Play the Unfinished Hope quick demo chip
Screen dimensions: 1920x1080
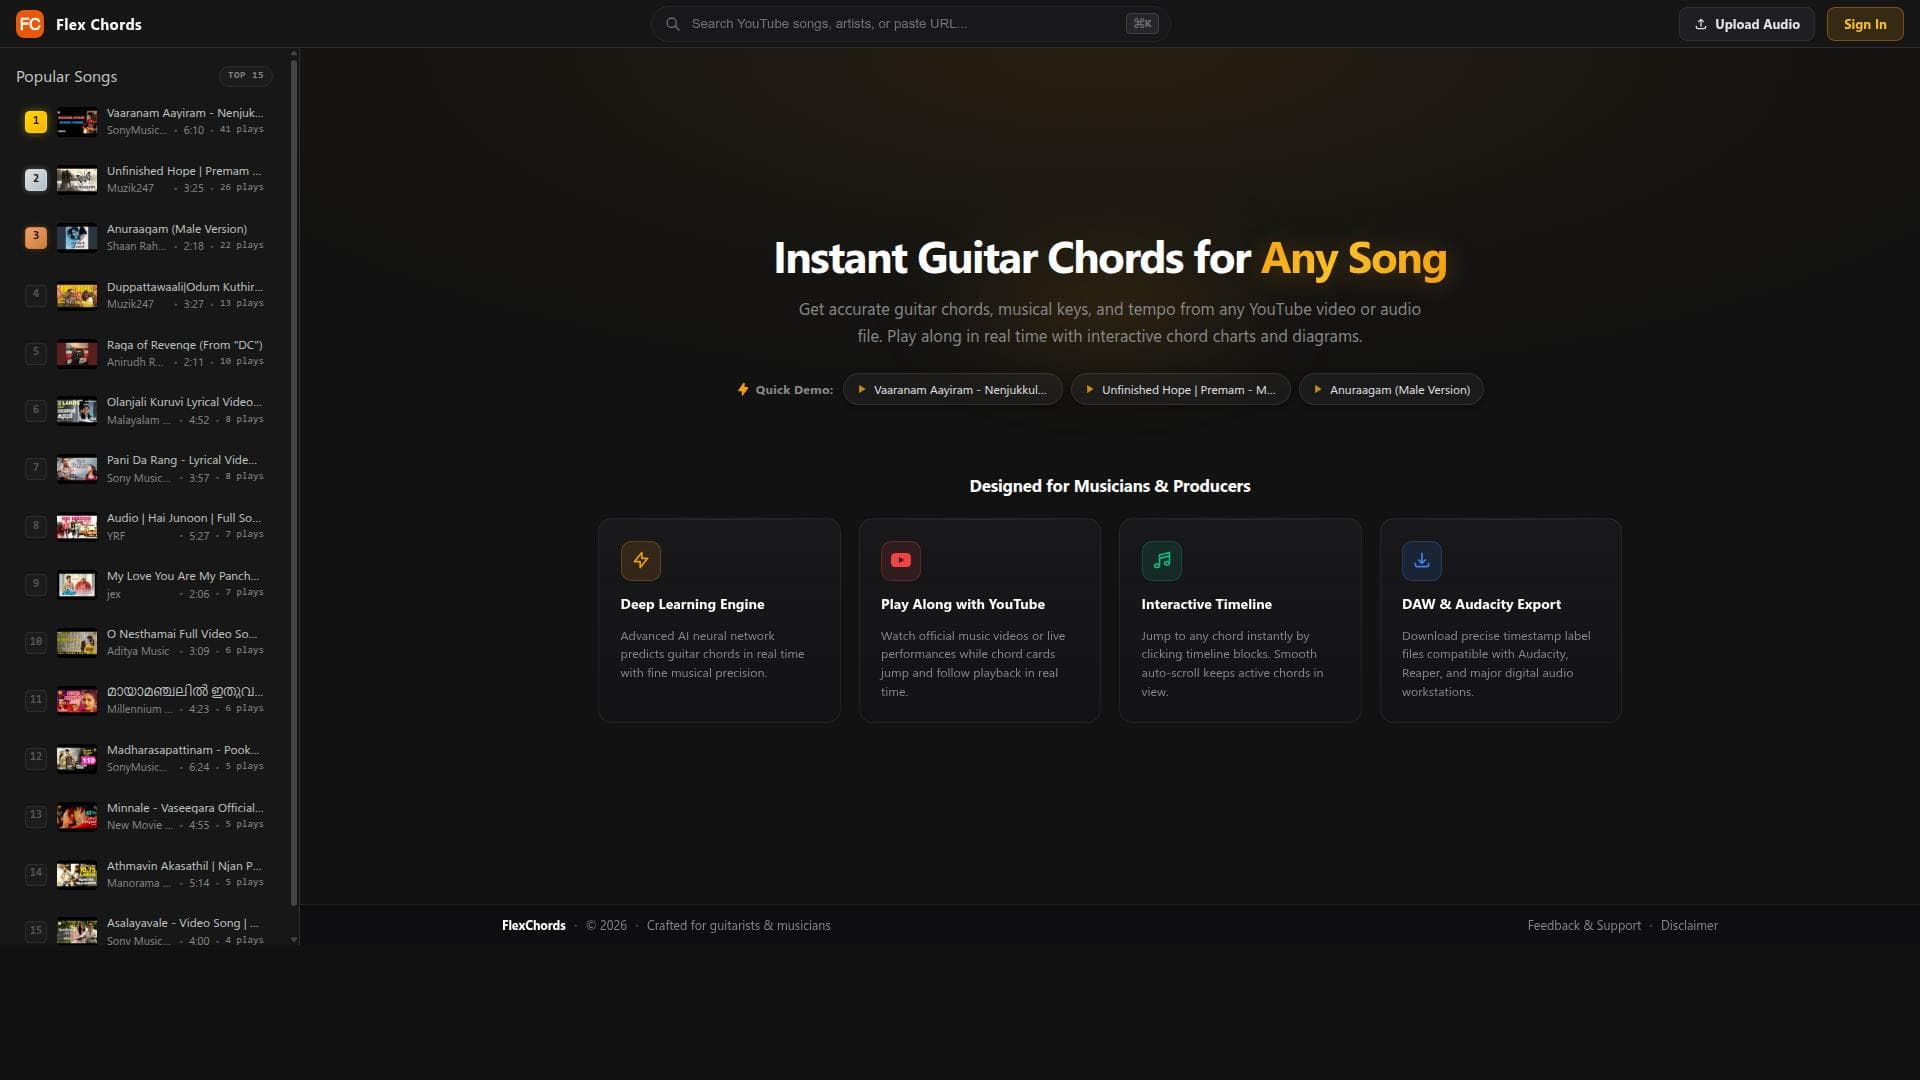[x=1181, y=390]
